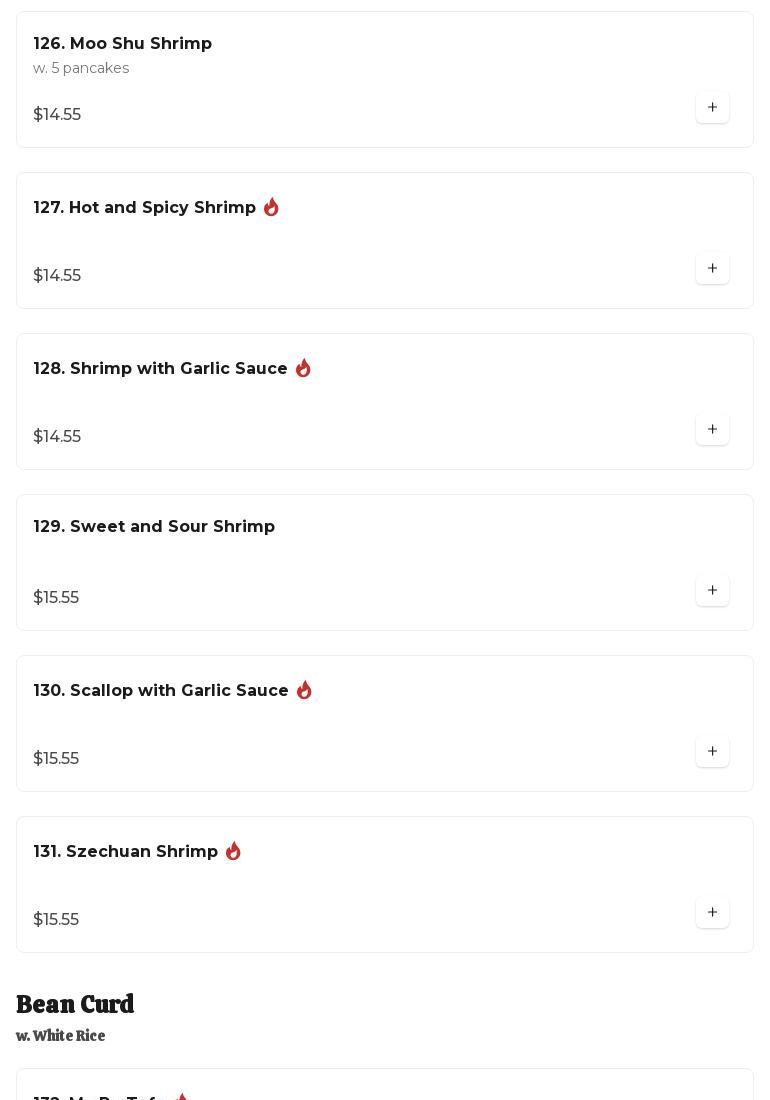Image resolution: width=770 pixels, height=1100 pixels.
Task: Add Szechuan Shrimp to cart
Action: coord(712,912)
